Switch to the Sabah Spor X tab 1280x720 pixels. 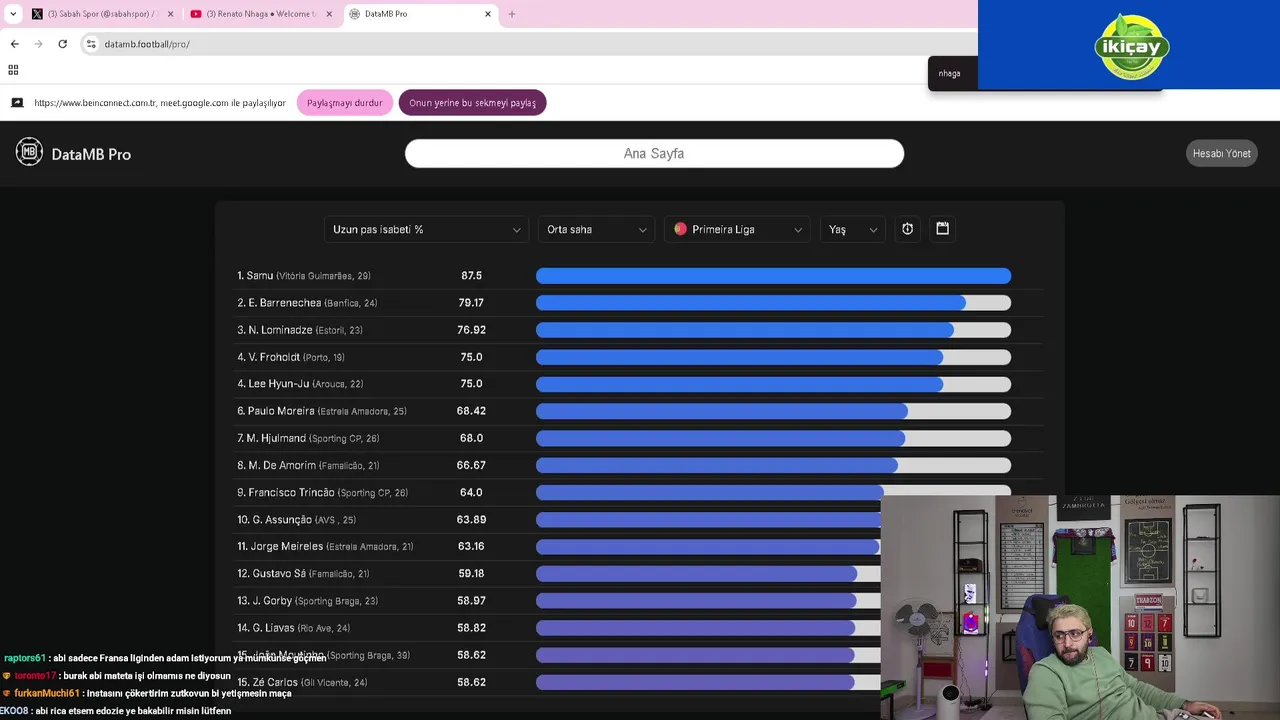[102, 14]
